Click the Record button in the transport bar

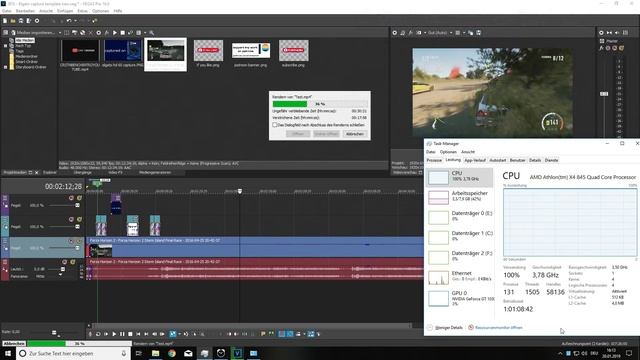(90, 334)
